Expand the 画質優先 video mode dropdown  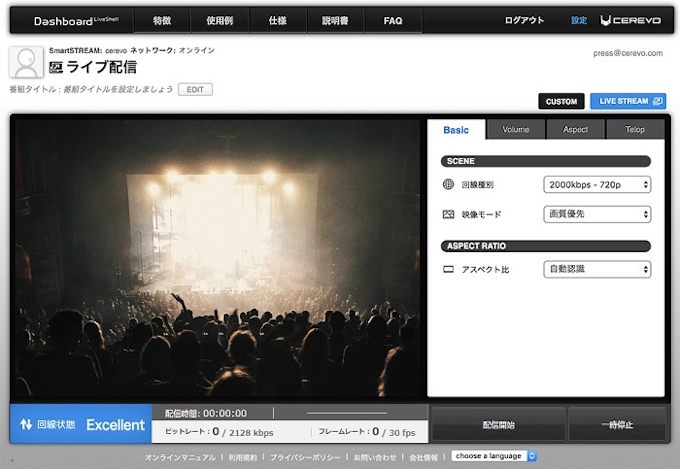pos(597,214)
